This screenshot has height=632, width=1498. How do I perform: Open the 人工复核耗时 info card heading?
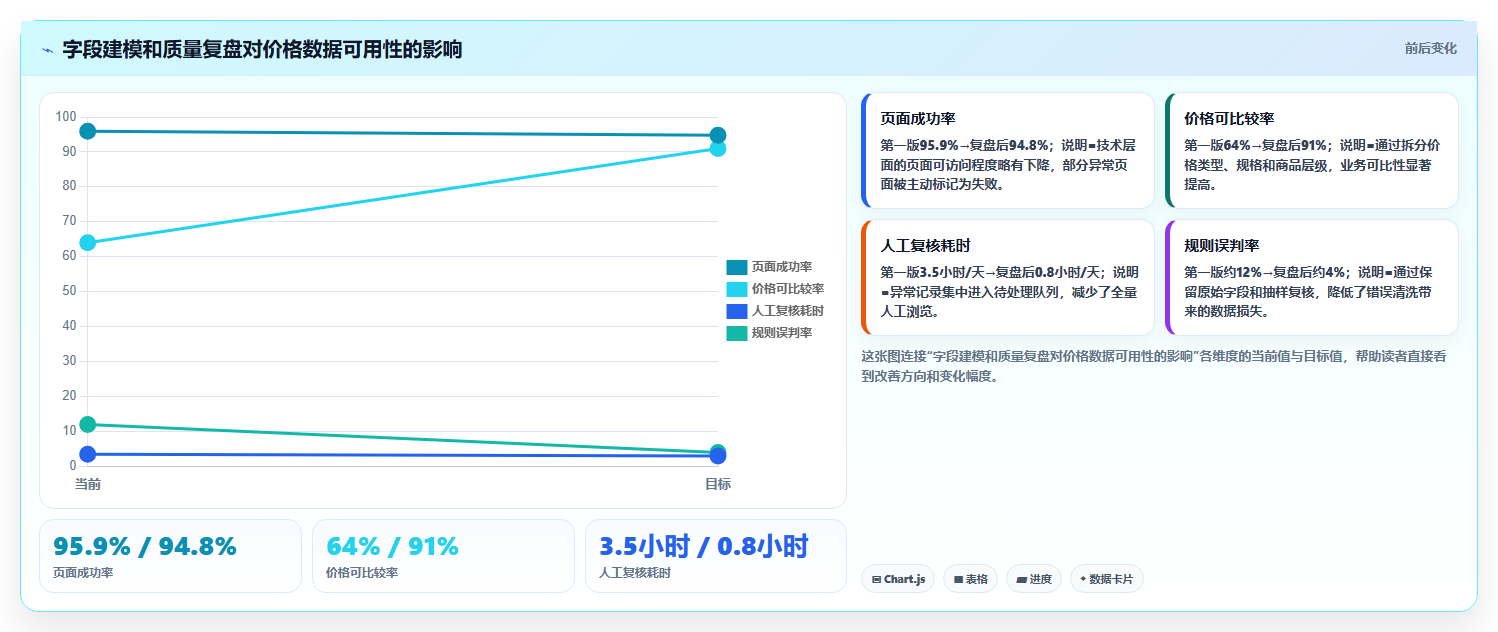coord(925,246)
